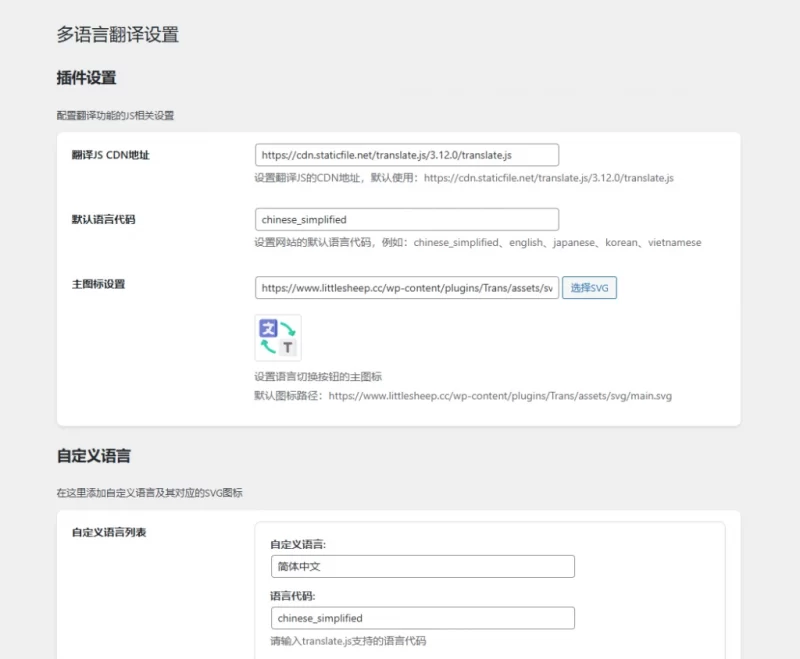Select the main.svg language switch icon thumbnail

[x=276, y=337]
